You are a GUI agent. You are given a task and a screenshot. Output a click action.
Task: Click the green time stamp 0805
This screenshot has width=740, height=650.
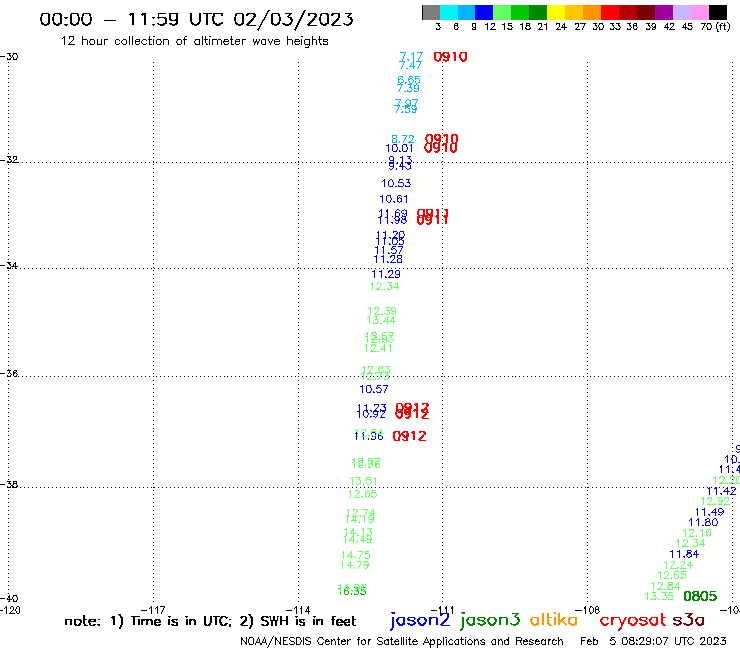pos(700,596)
